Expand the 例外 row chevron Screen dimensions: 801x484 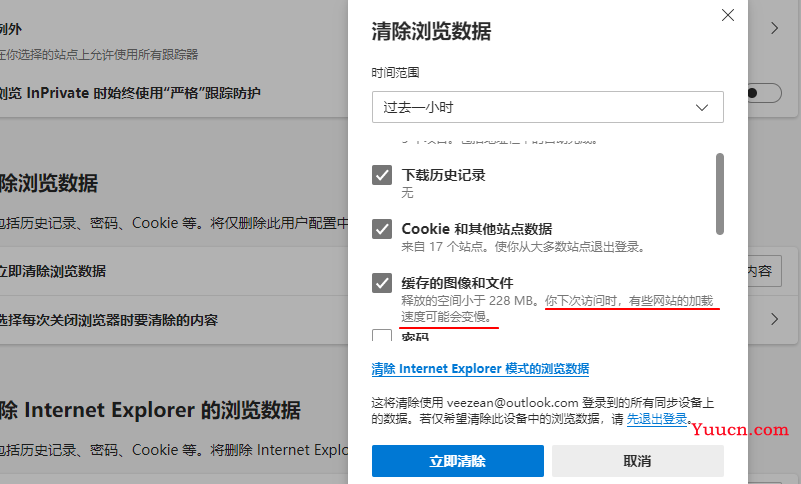coord(774,28)
